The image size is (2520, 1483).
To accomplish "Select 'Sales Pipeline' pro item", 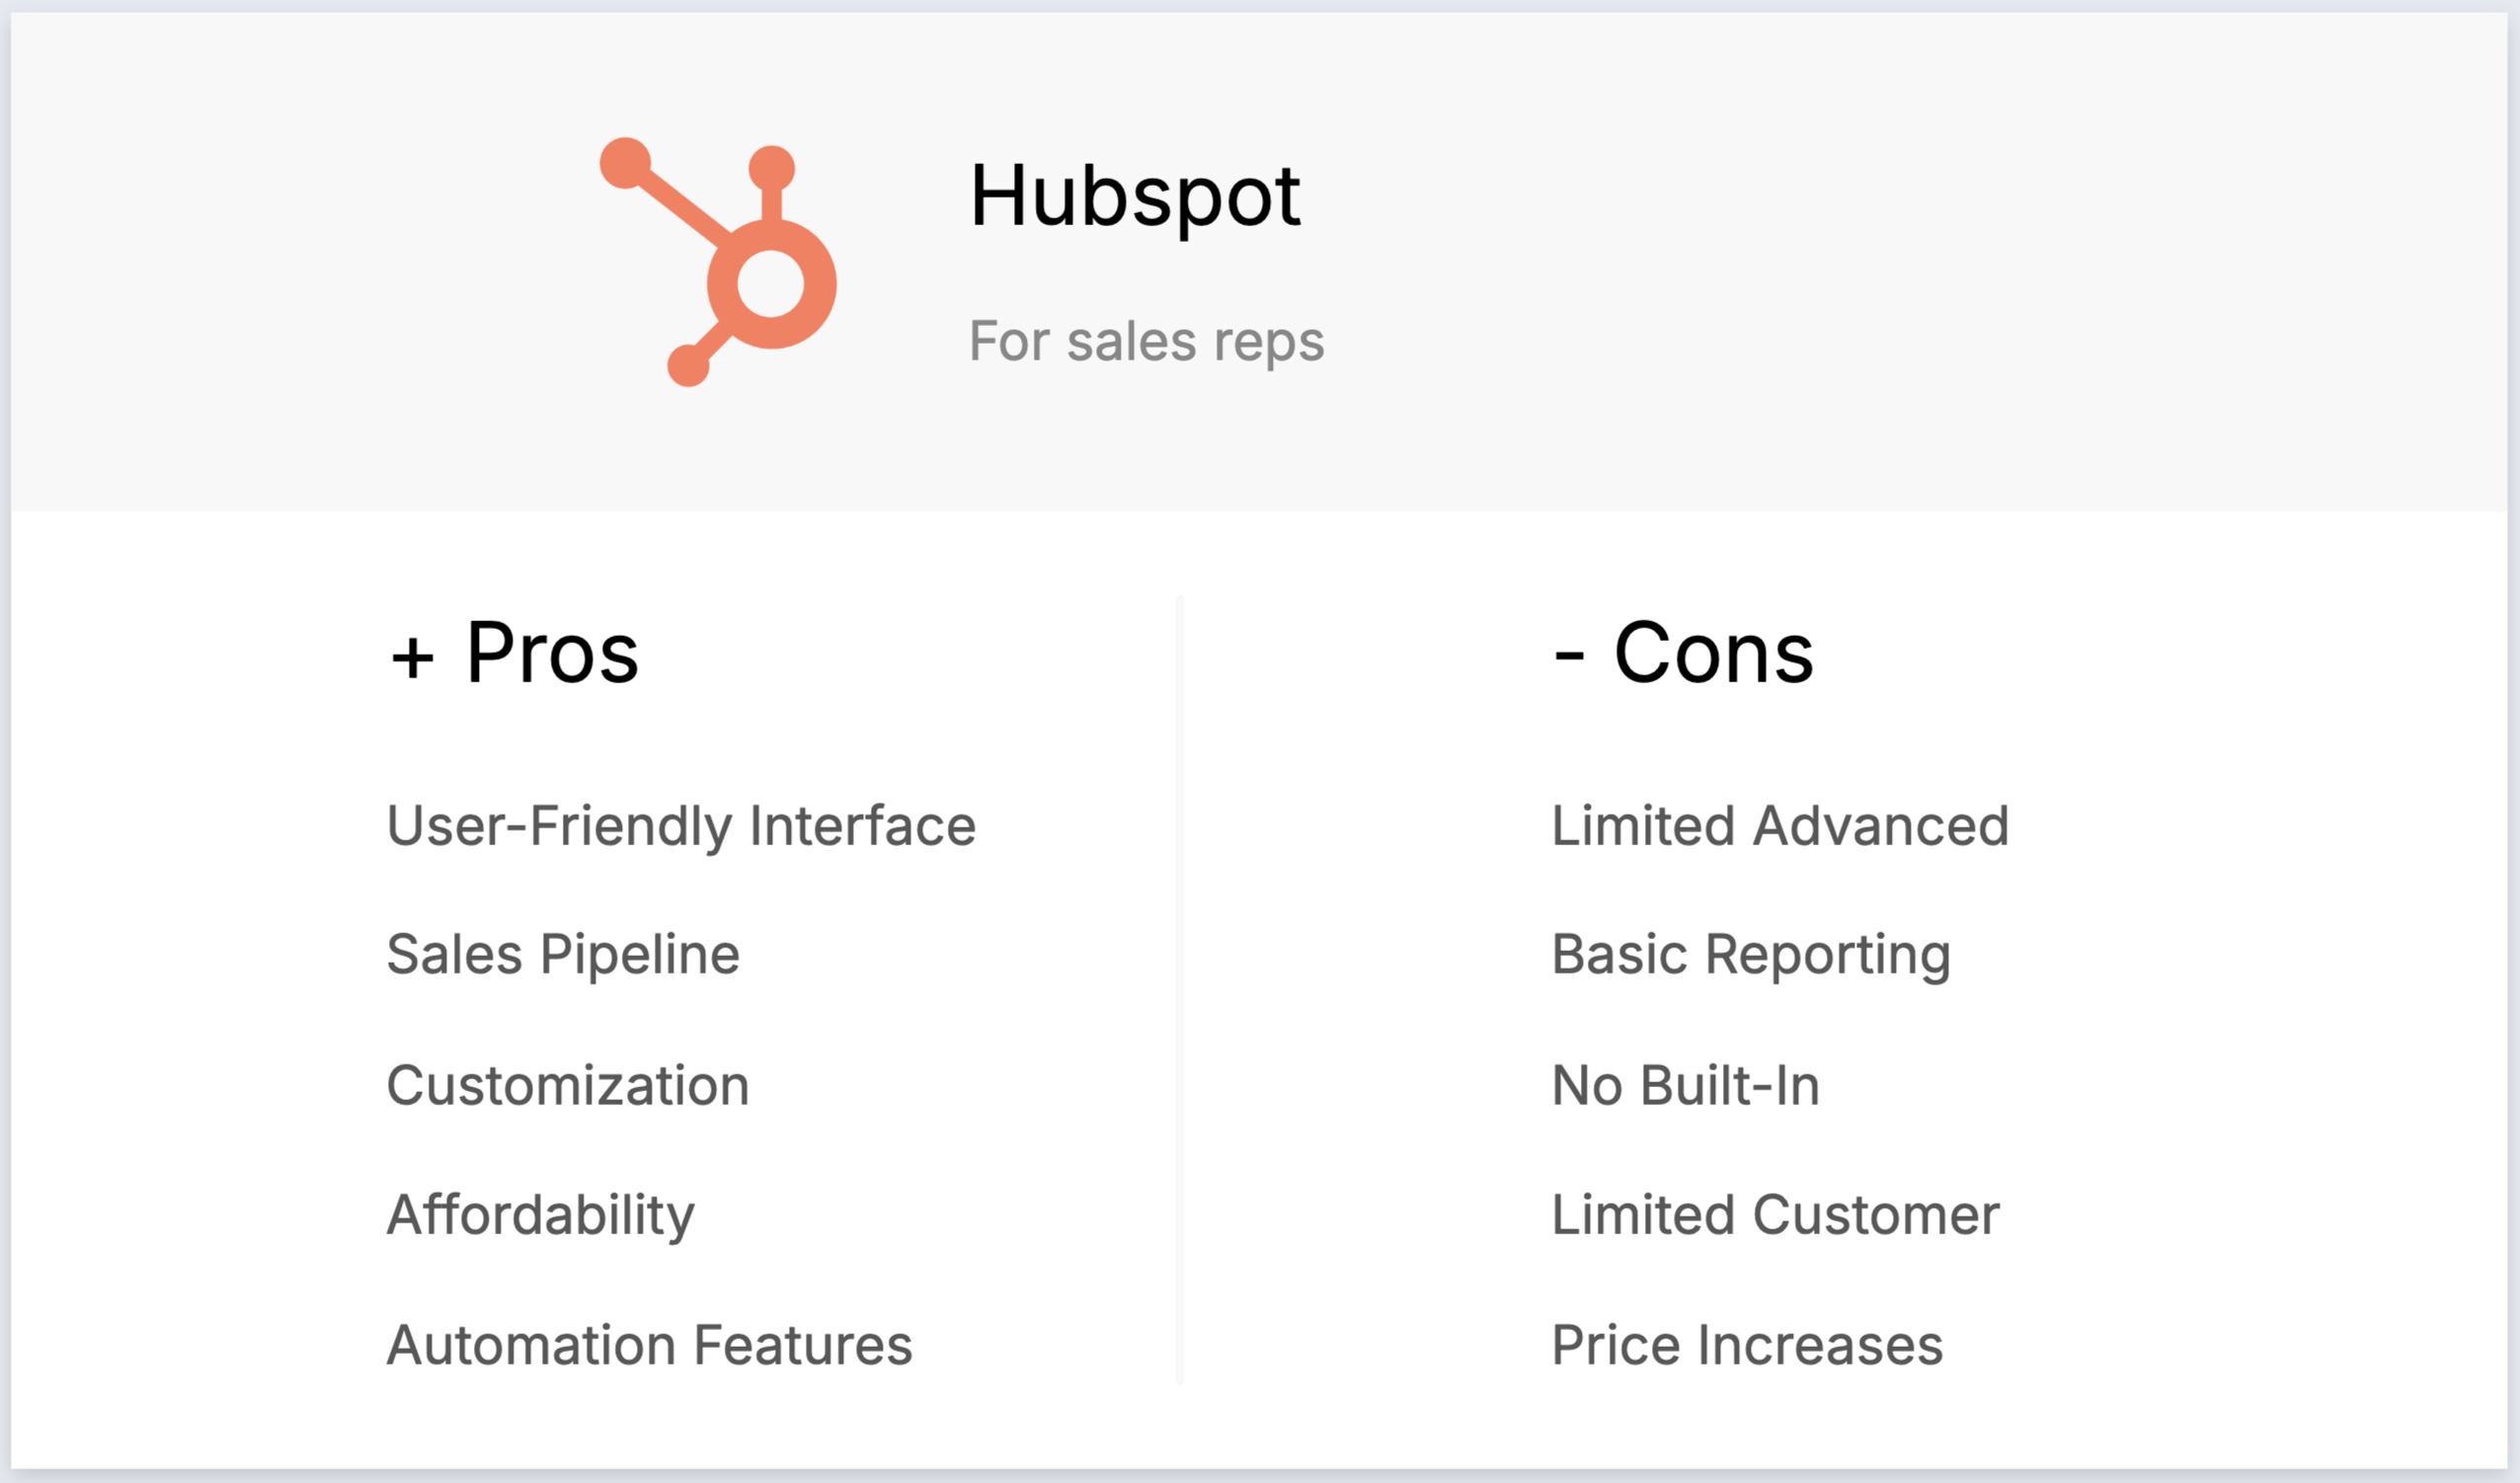I will point(563,954).
